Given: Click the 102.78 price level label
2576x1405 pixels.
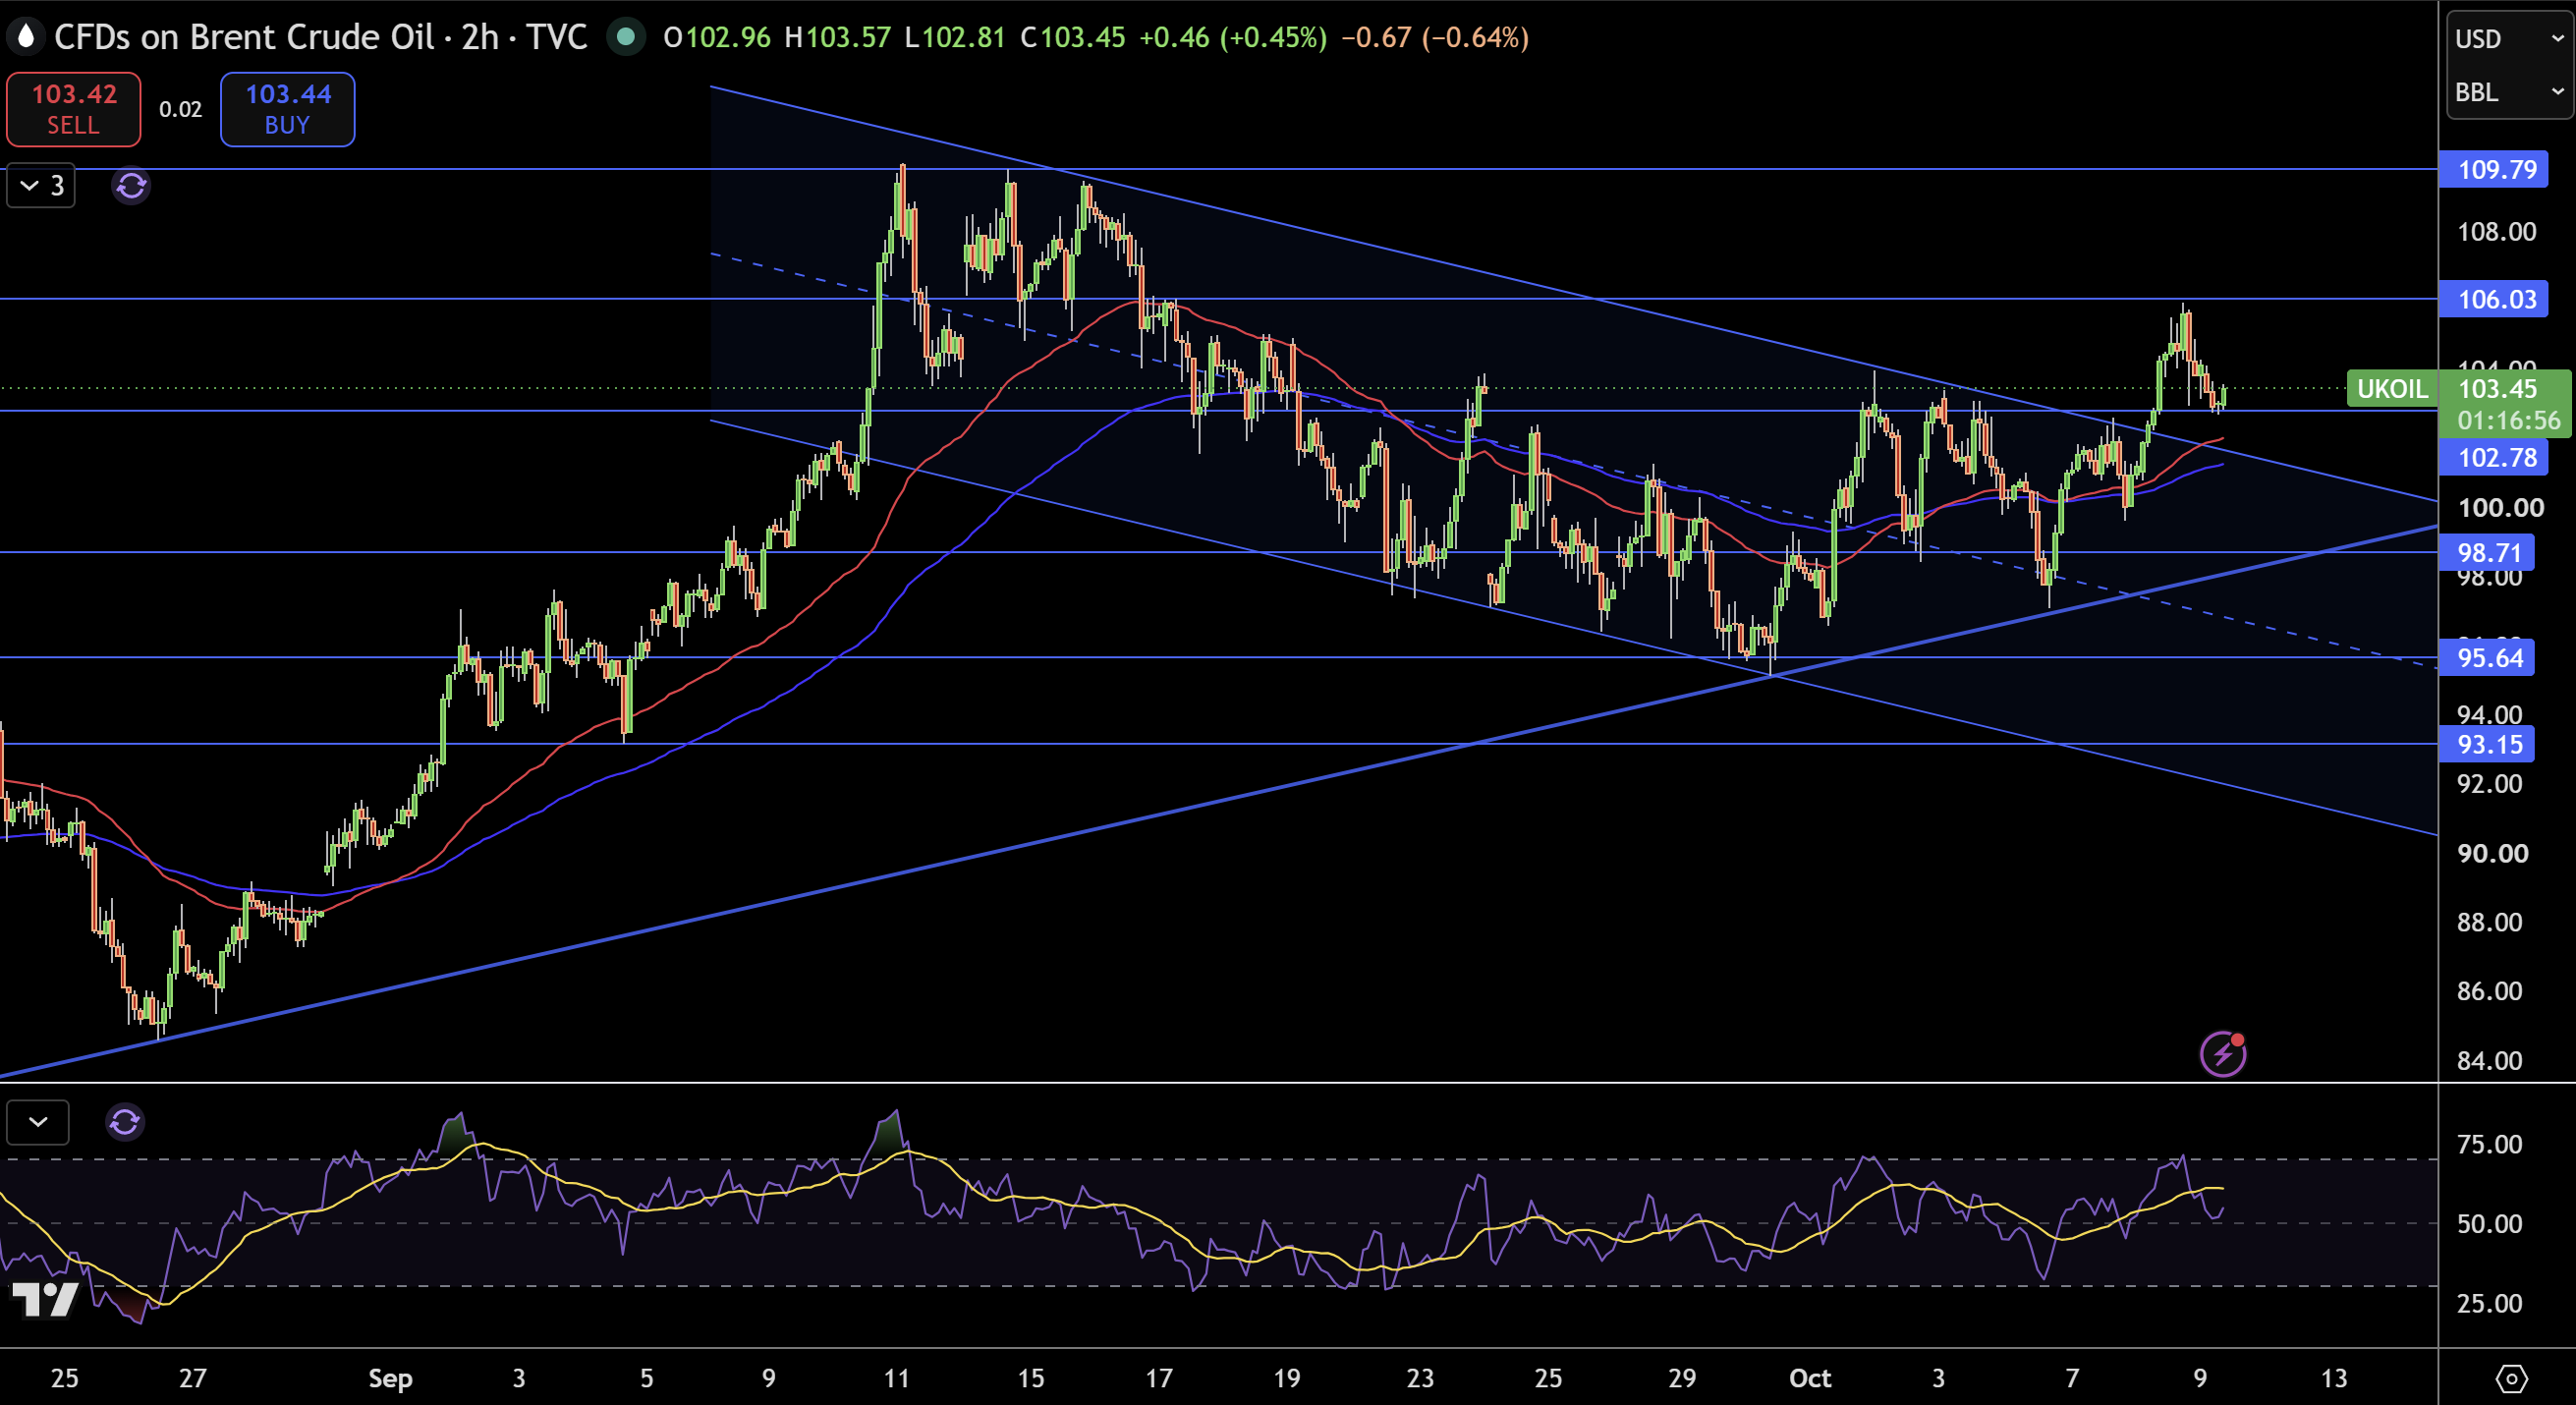Looking at the screenshot, I should click(x=2493, y=458).
